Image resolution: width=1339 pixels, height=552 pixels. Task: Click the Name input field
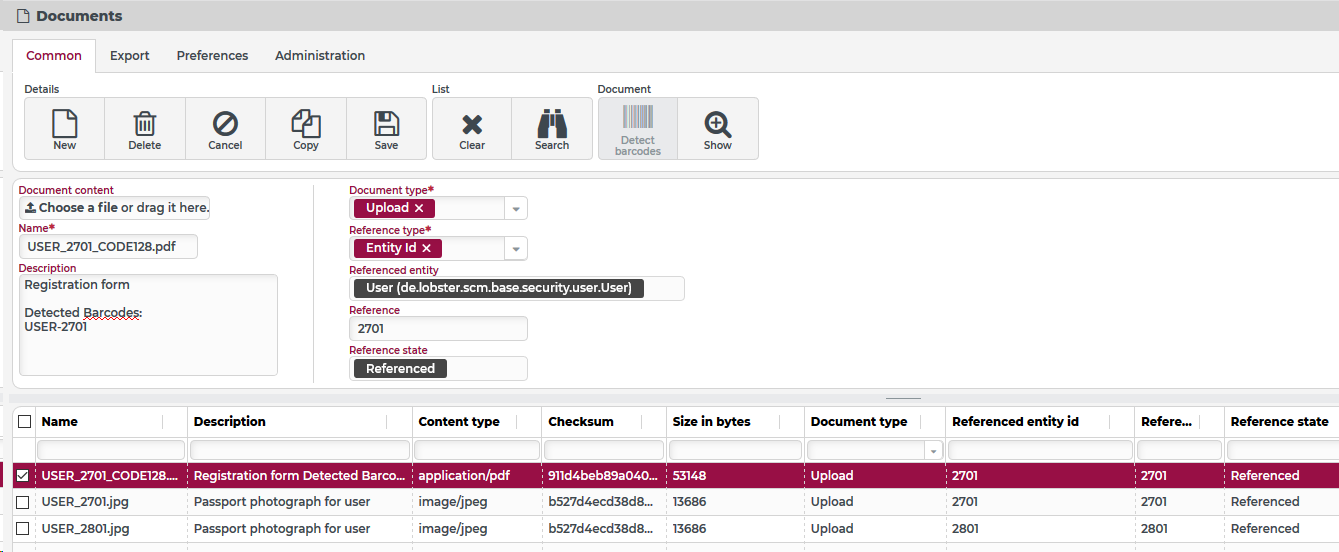[x=108, y=247]
